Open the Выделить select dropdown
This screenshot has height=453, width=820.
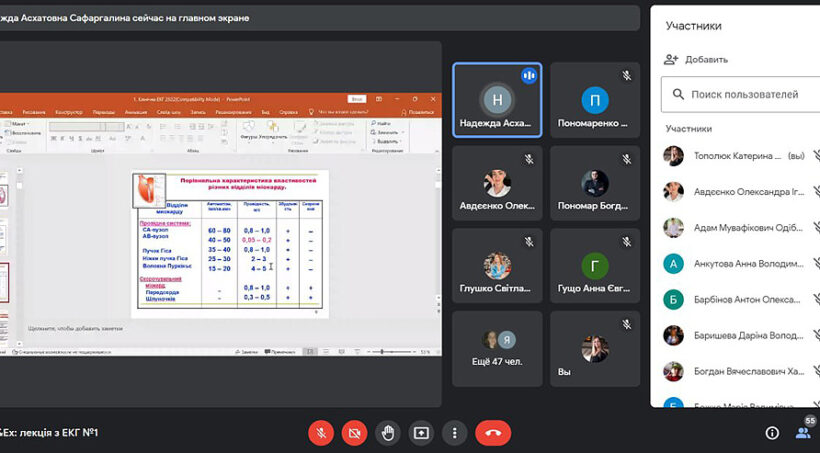tap(387, 141)
